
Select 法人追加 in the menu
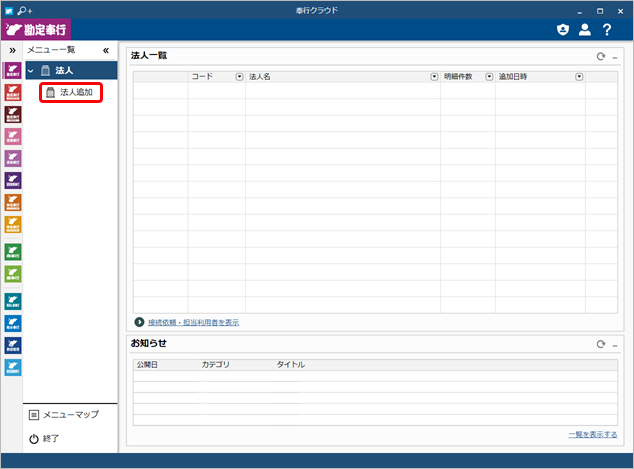click(71, 92)
